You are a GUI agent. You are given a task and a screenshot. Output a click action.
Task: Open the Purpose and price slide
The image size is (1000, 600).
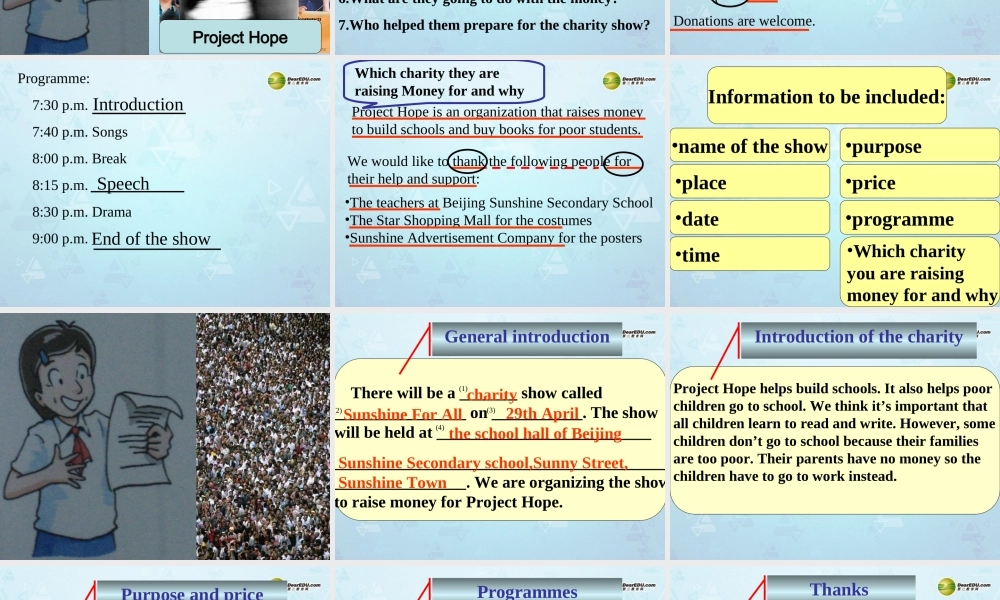point(165,583)
